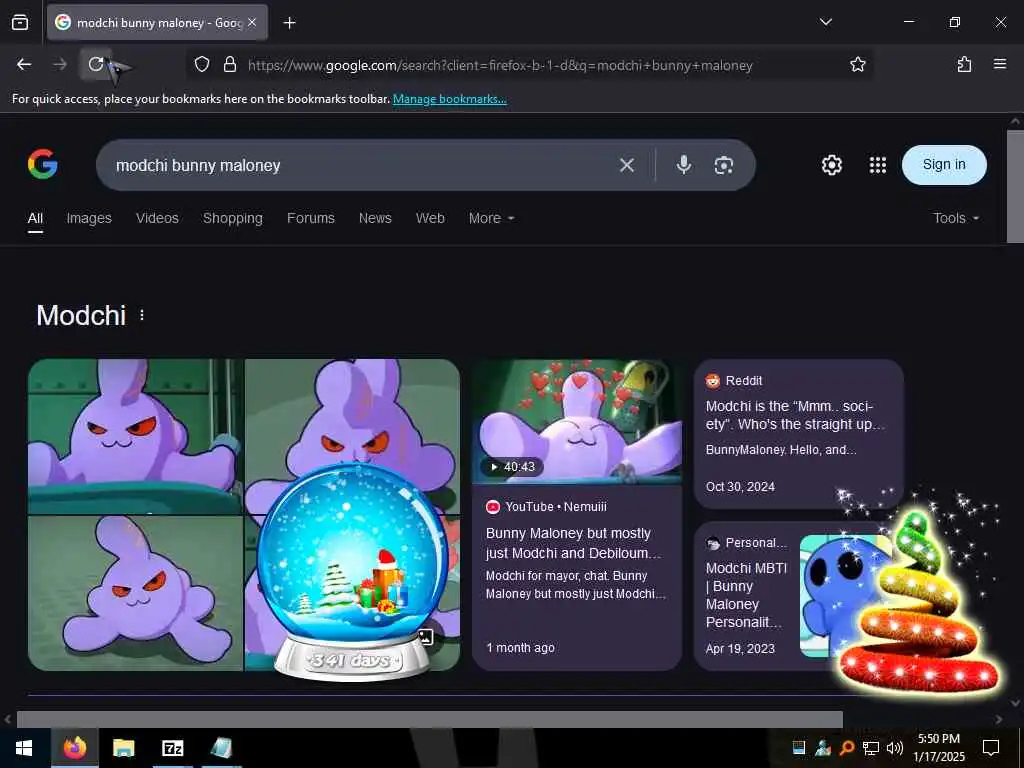
Task: Open the Firefox application menu
Action: (1000, 64)
